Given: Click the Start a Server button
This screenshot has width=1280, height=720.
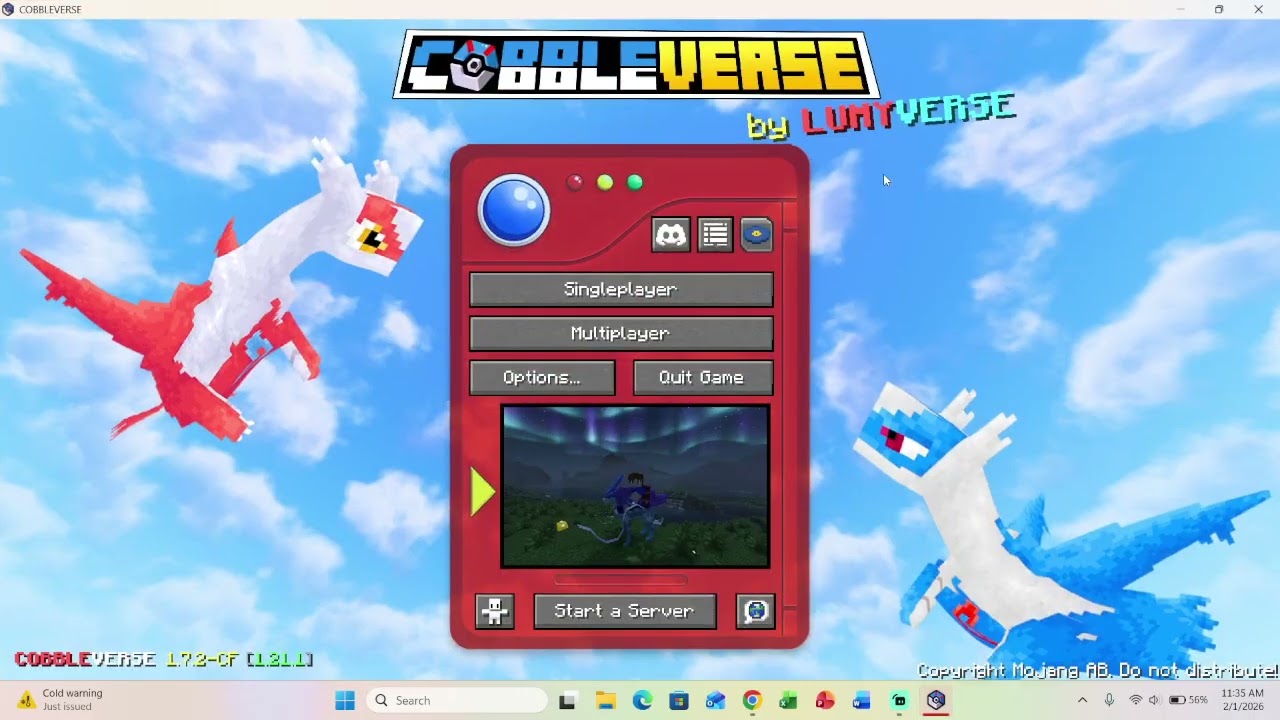Looking at the screenshot, I should [x=625, y=611].
